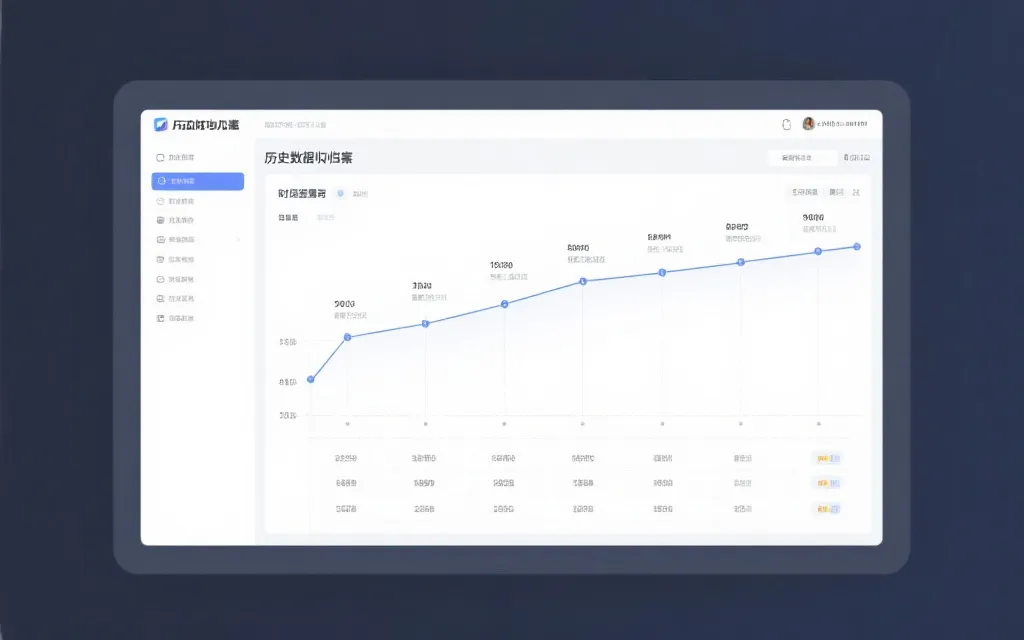Select the first view tab above the chart
Viewport: 1024px width, 640px height.
pyautogui.click(x=805, y=191)
